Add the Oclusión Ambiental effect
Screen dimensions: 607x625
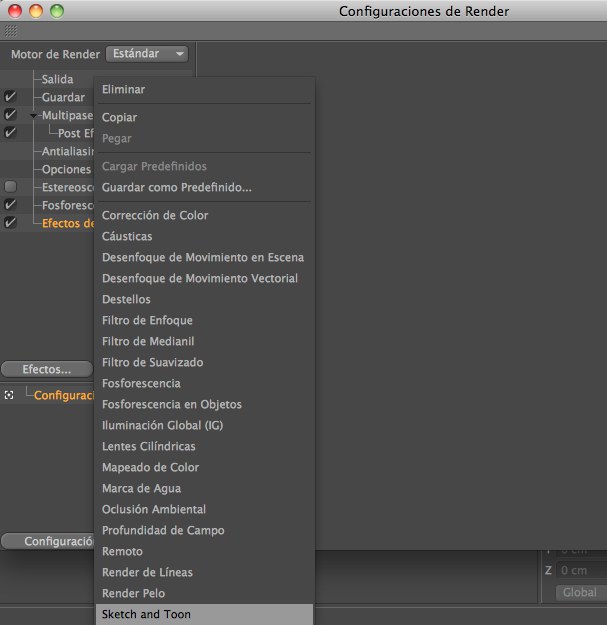click(153, 509)
